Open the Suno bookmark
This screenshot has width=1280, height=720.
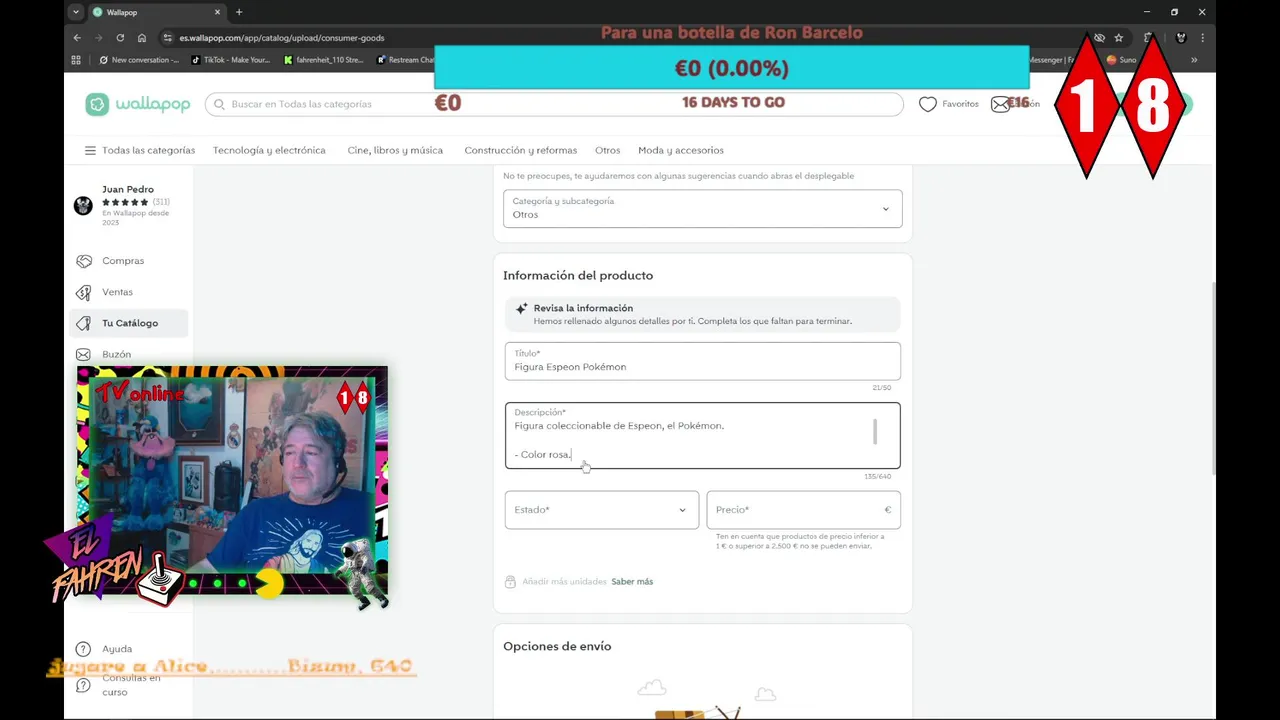point(1121,60)
